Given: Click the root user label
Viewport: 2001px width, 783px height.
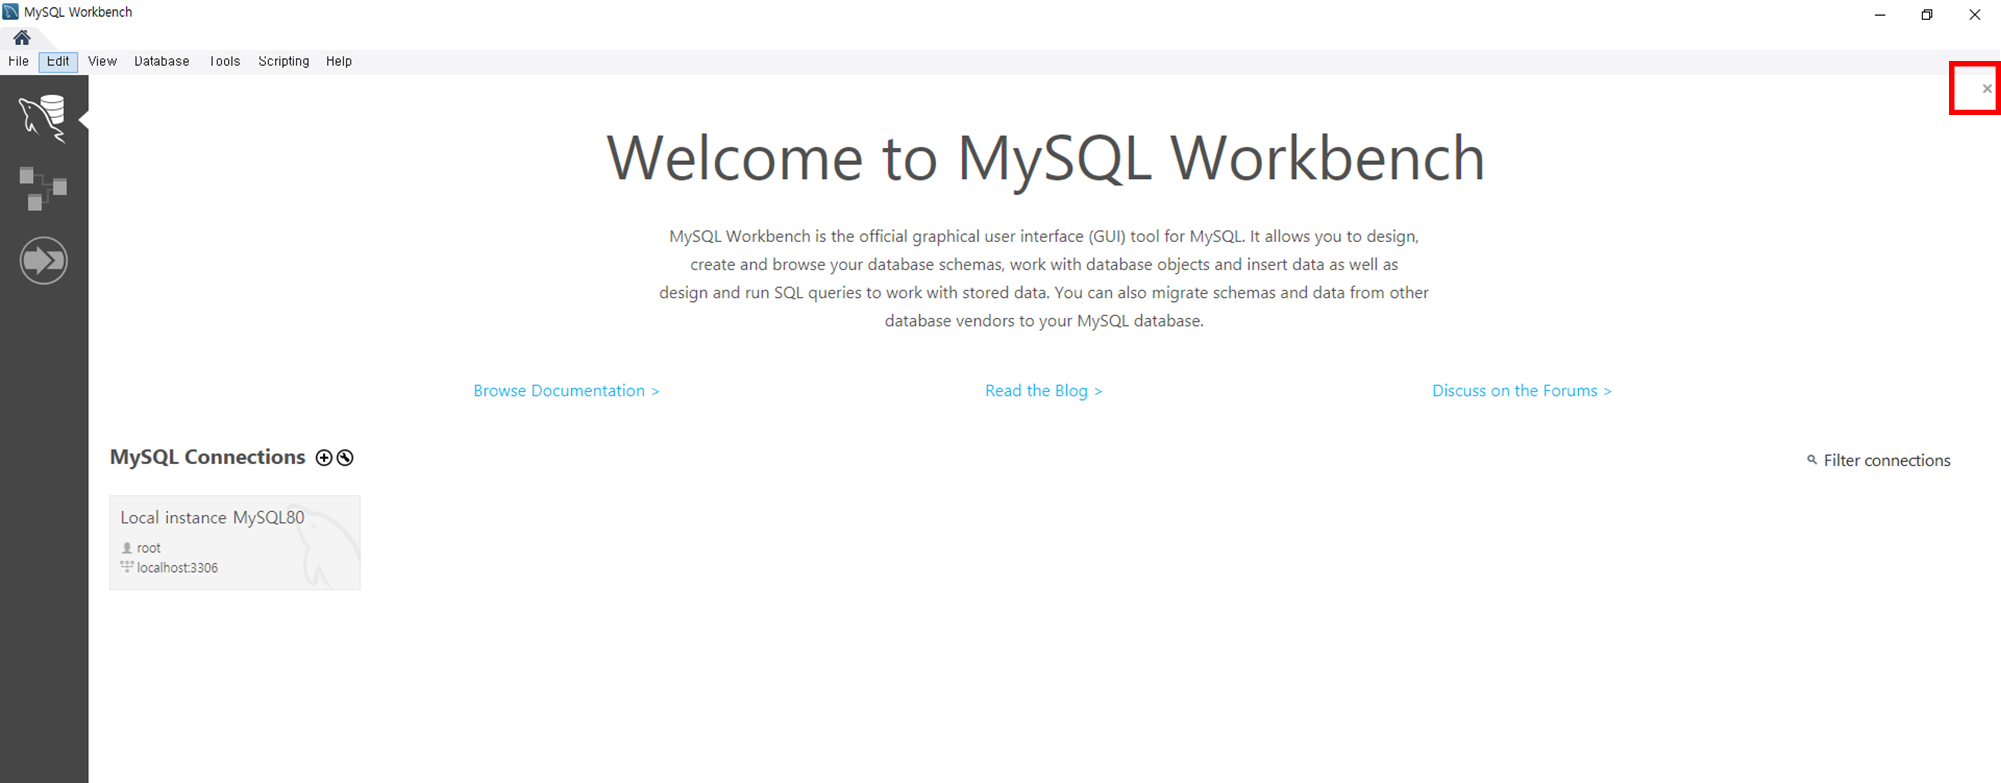Looking at the screenshot, I should (x=148, y=548).
